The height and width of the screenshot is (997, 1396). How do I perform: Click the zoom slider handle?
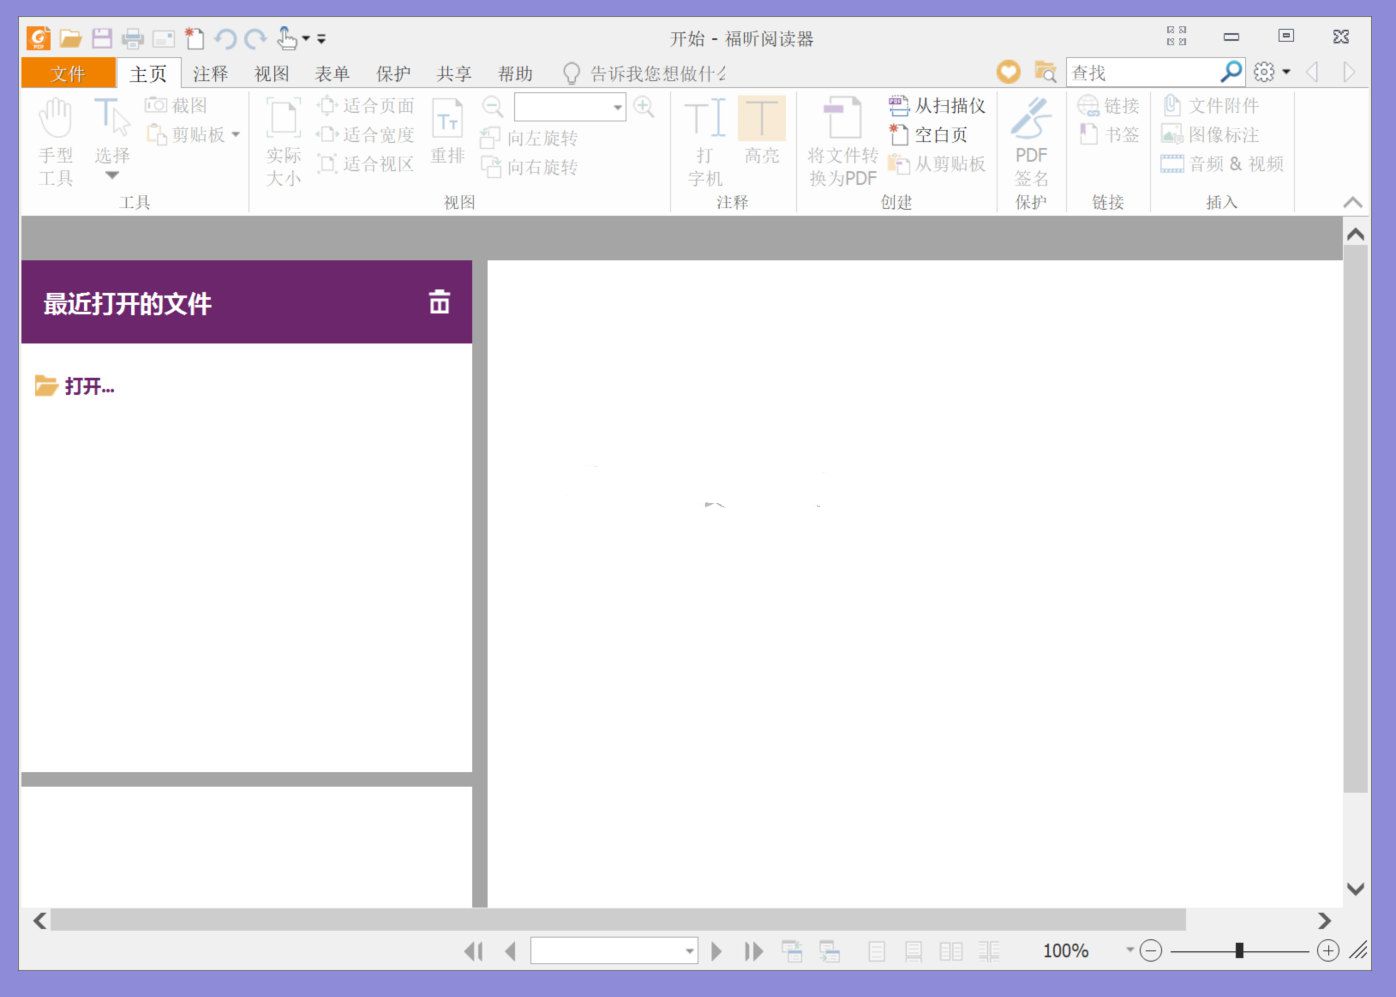click(1239, 951)
